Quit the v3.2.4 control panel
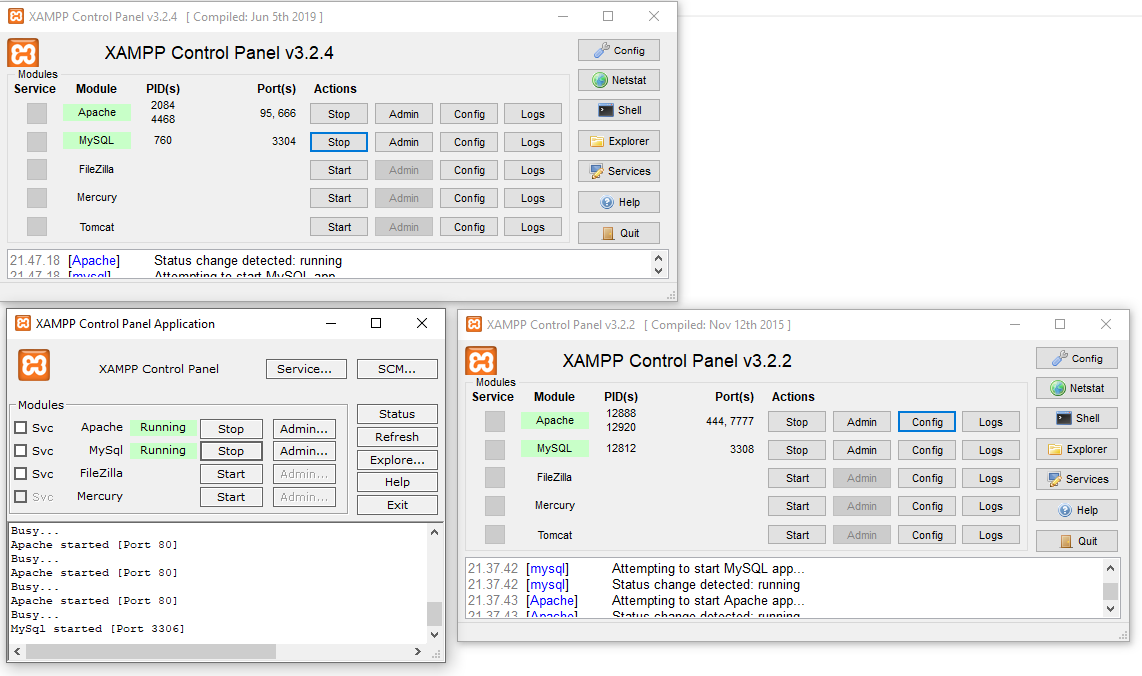Viewport: 1142px width, 676px height. 619,233
